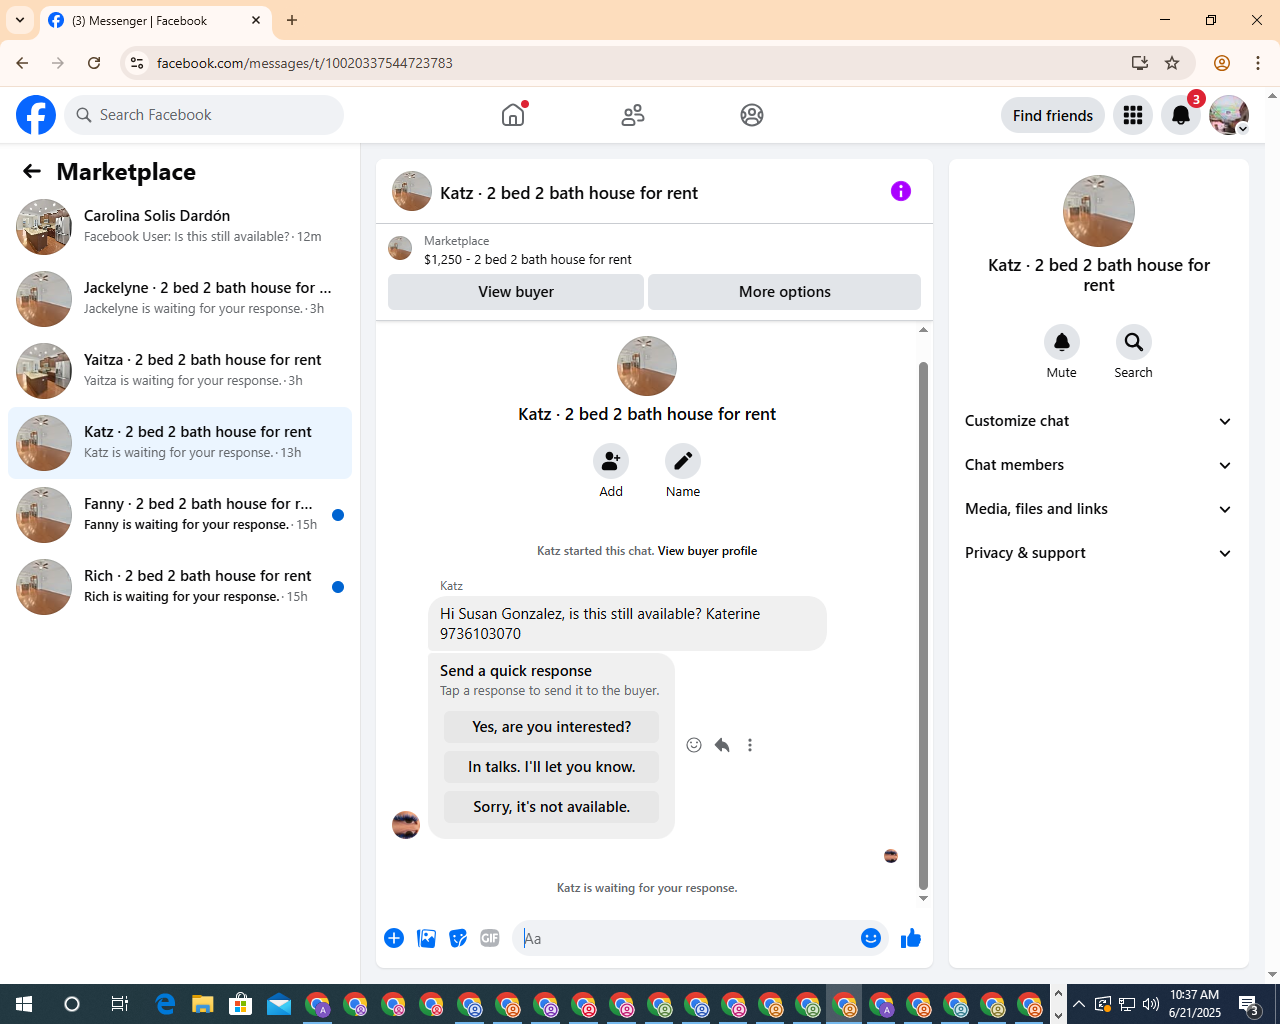
Task: Attach a photo using image icon
Action: (426, 938)
